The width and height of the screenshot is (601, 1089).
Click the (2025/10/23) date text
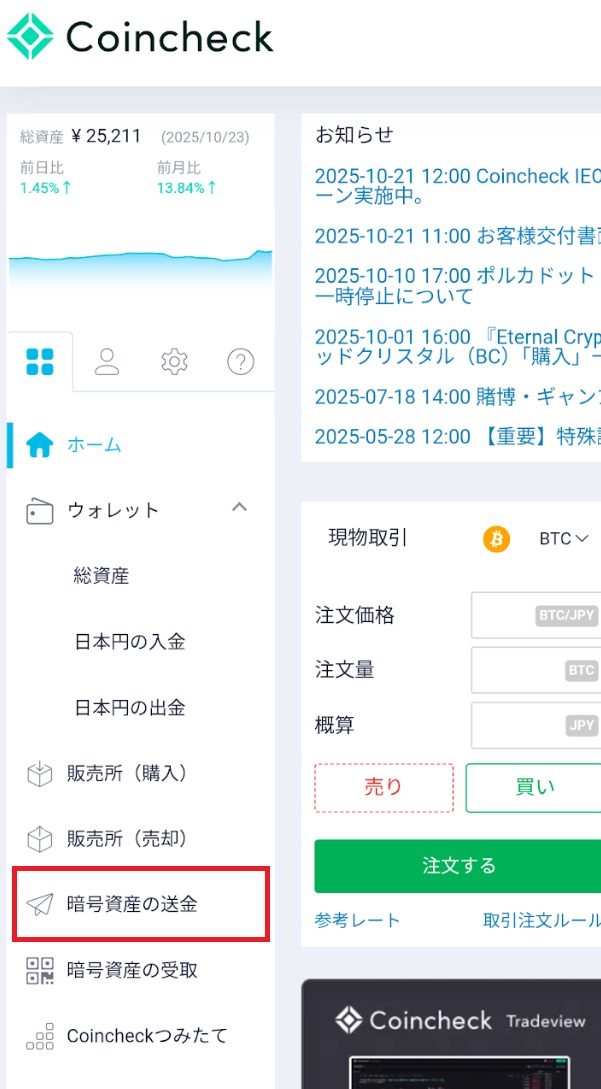(x=205, y=138)
